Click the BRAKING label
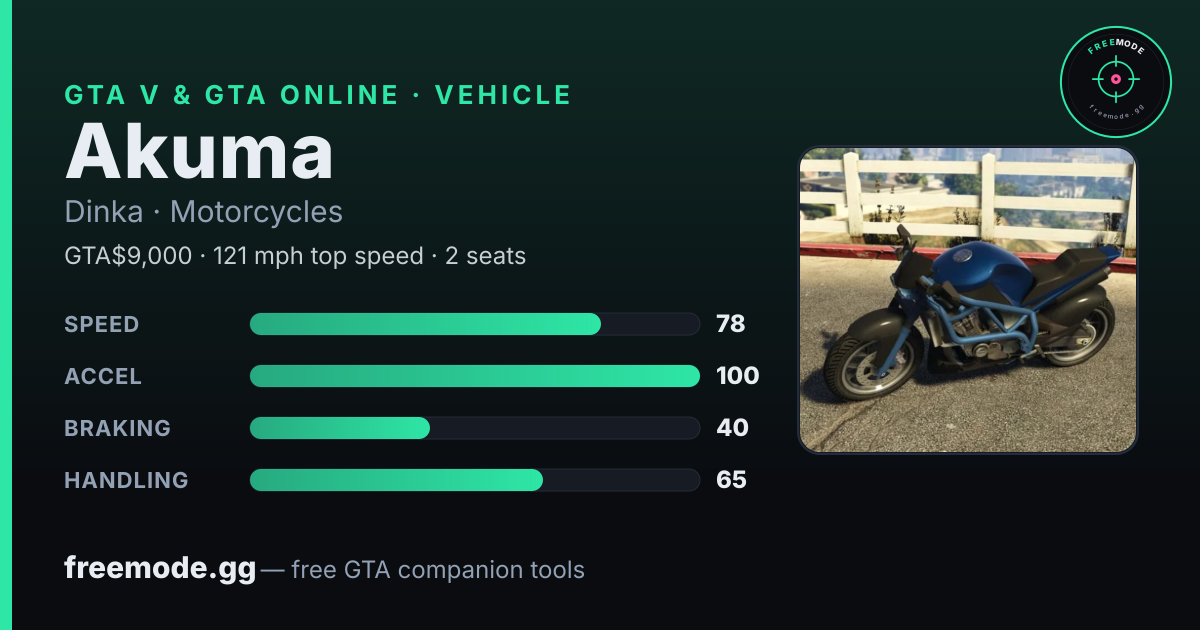 [x=118, y=428]
